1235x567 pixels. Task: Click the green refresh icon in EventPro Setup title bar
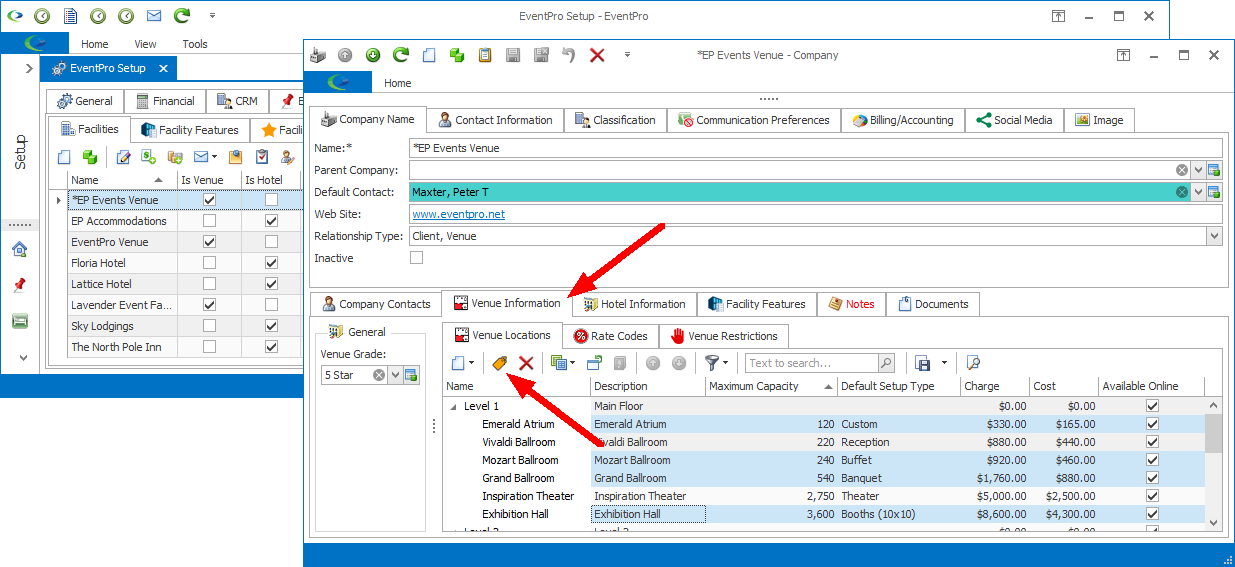point(181,16)
